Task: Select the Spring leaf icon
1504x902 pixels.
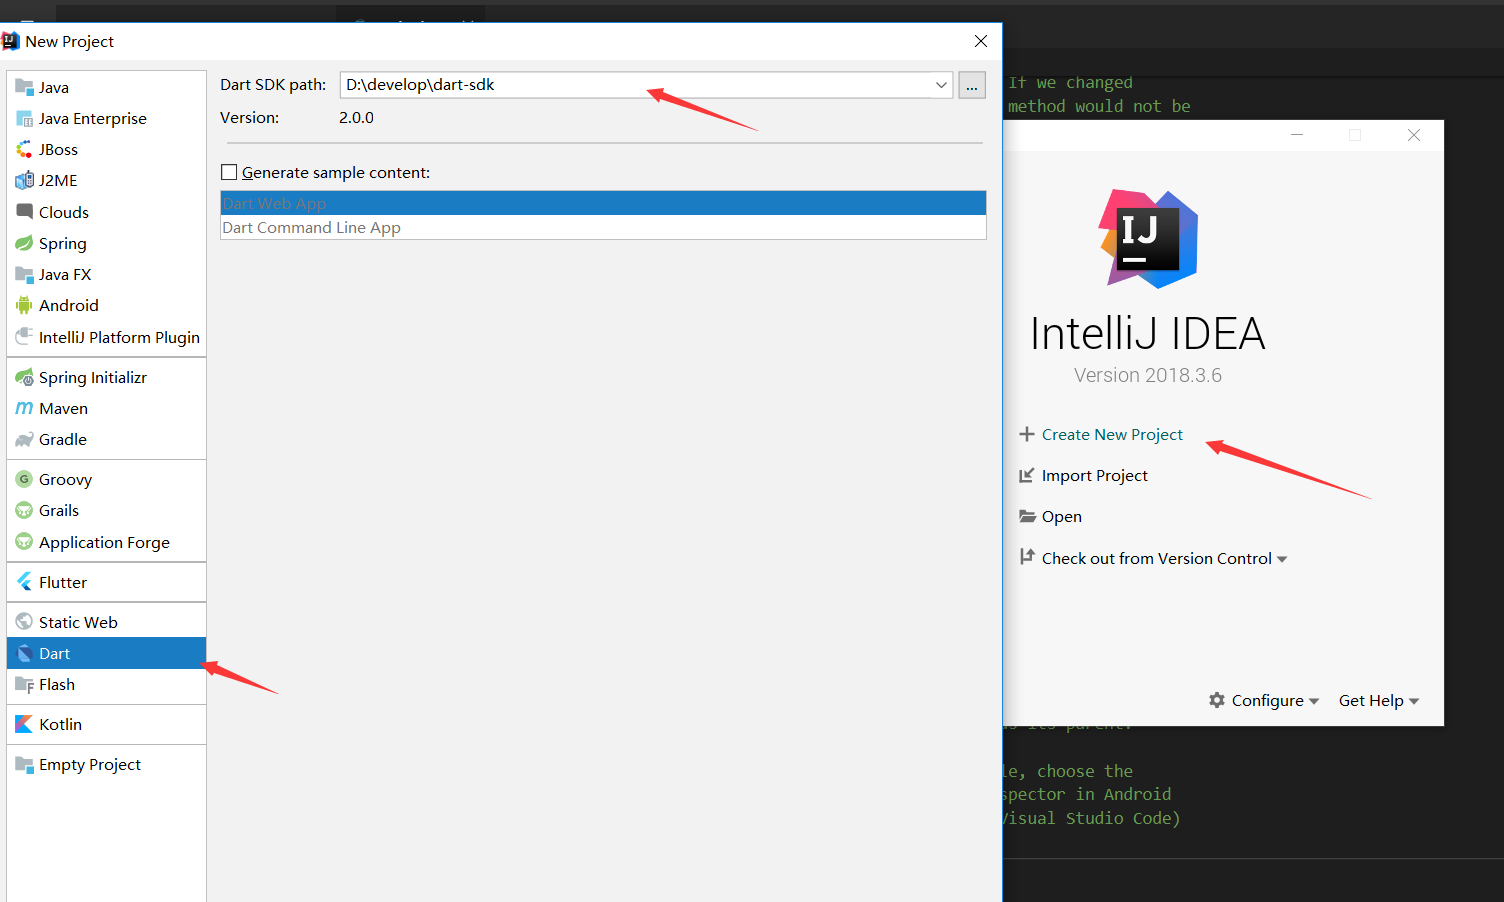Action: click(24, 243)
